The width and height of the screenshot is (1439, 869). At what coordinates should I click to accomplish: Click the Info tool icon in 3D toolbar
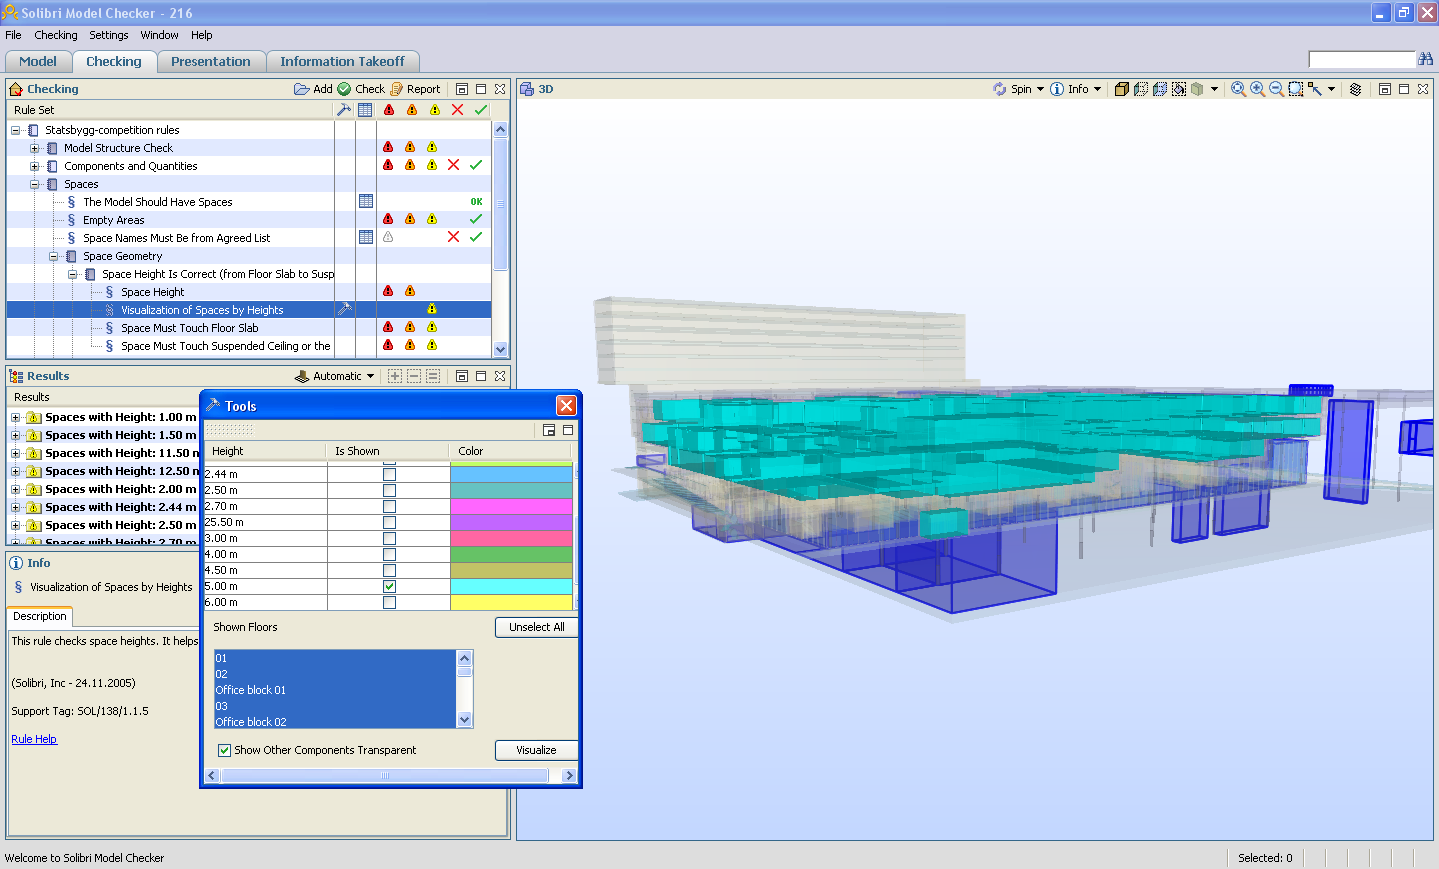(x=1057, y=89)
